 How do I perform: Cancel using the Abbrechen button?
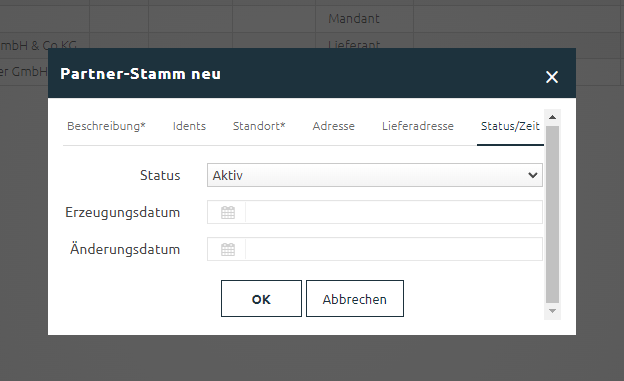click(x=355, y=299)
